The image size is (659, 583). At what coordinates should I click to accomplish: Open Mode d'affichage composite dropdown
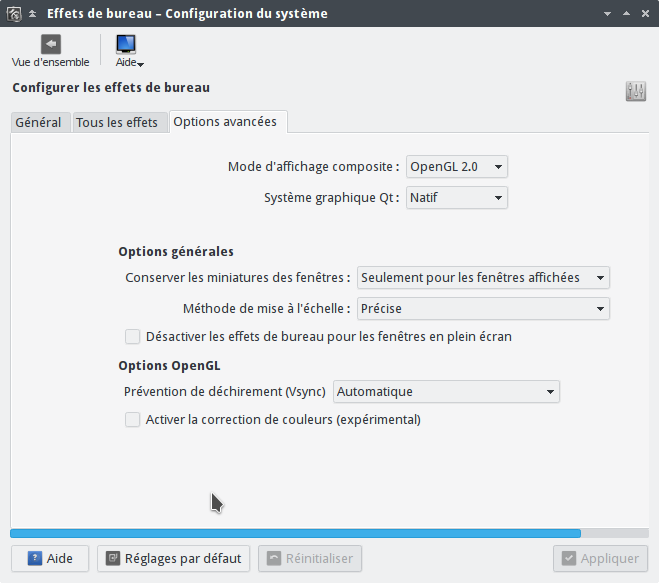click(x=457, y=167)
